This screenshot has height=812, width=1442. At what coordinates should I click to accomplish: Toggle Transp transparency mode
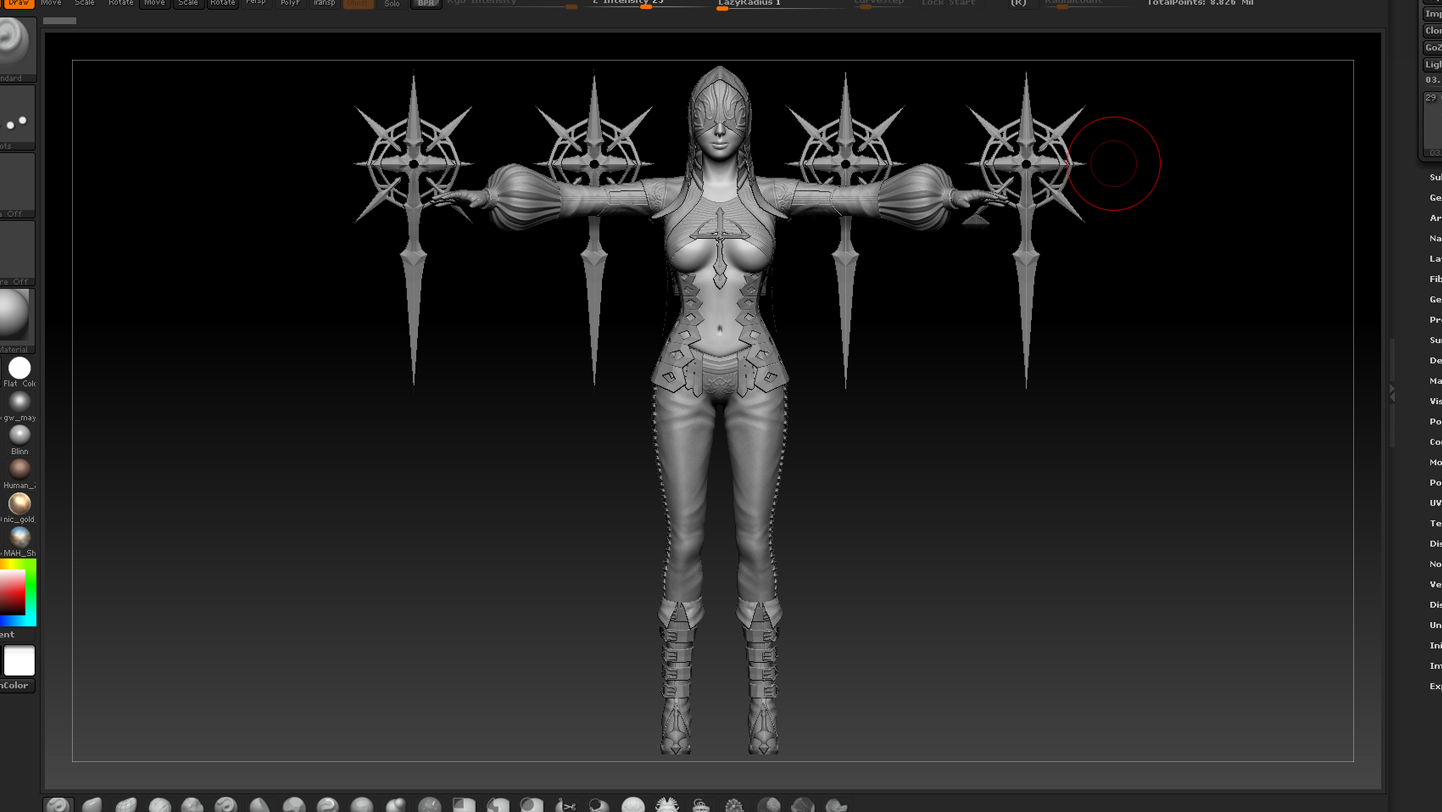(324, 3)
